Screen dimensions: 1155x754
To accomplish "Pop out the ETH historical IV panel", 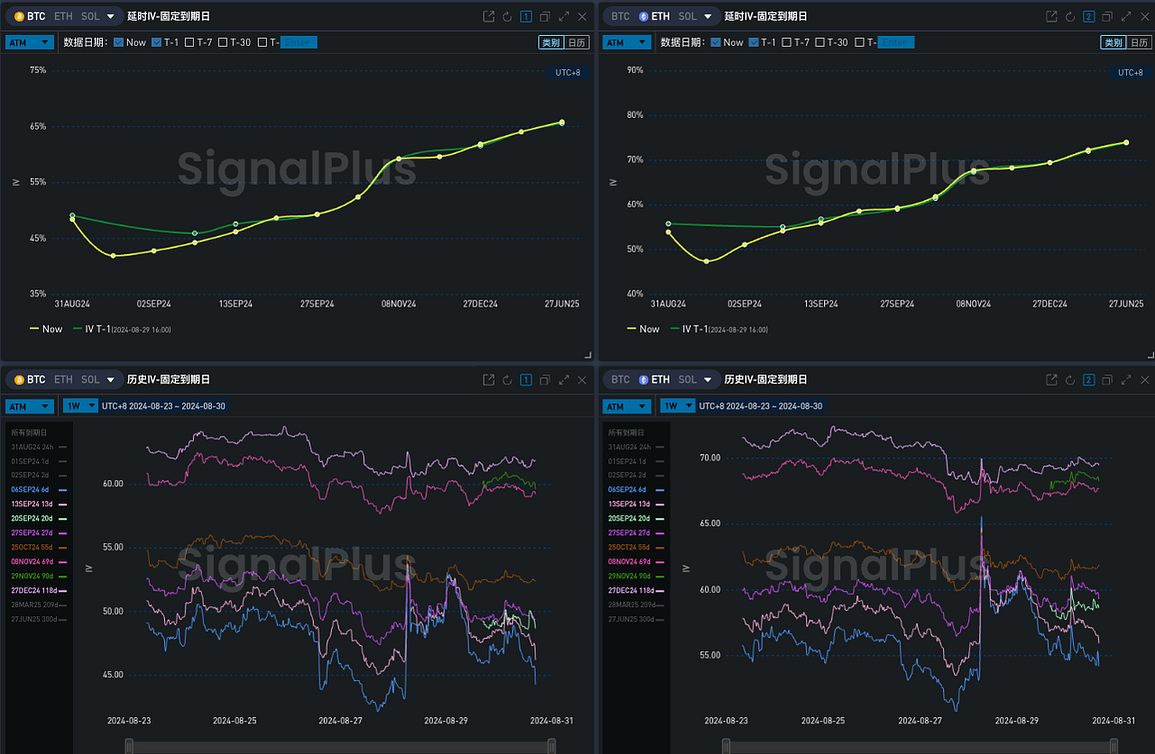I will click(x=1051, y=380).
